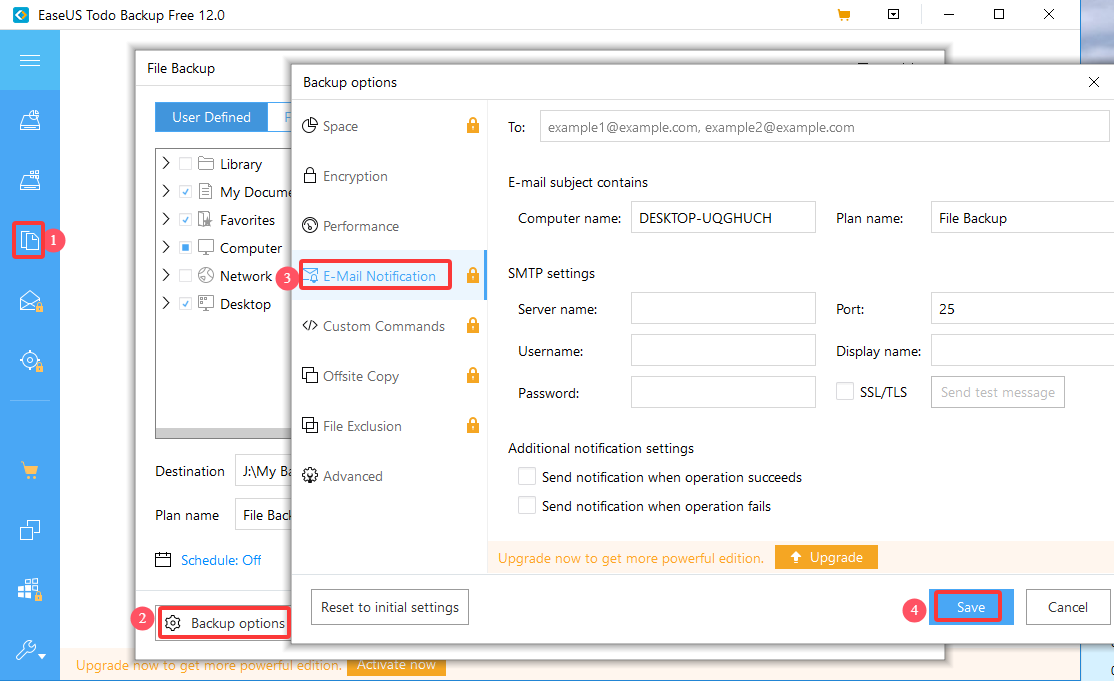Open the Offsite Copy section
The width and height of the screenshot is (1114, 681).
tap(389, 376)
